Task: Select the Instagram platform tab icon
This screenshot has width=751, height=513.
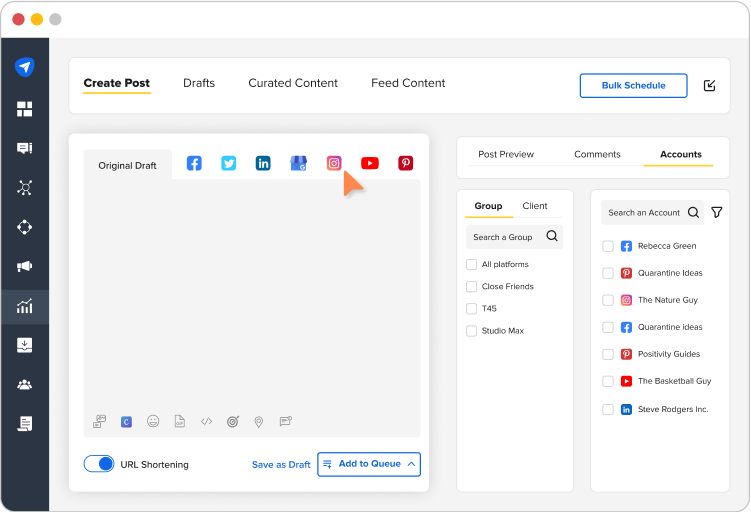Action: point(334,163)
